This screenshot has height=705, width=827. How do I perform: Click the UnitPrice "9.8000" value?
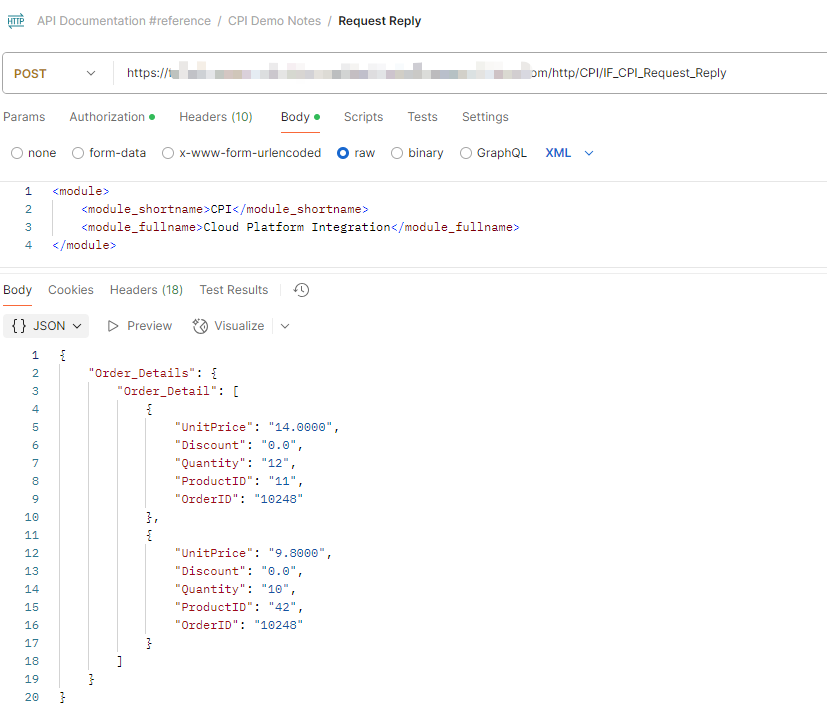coord(297,553)
